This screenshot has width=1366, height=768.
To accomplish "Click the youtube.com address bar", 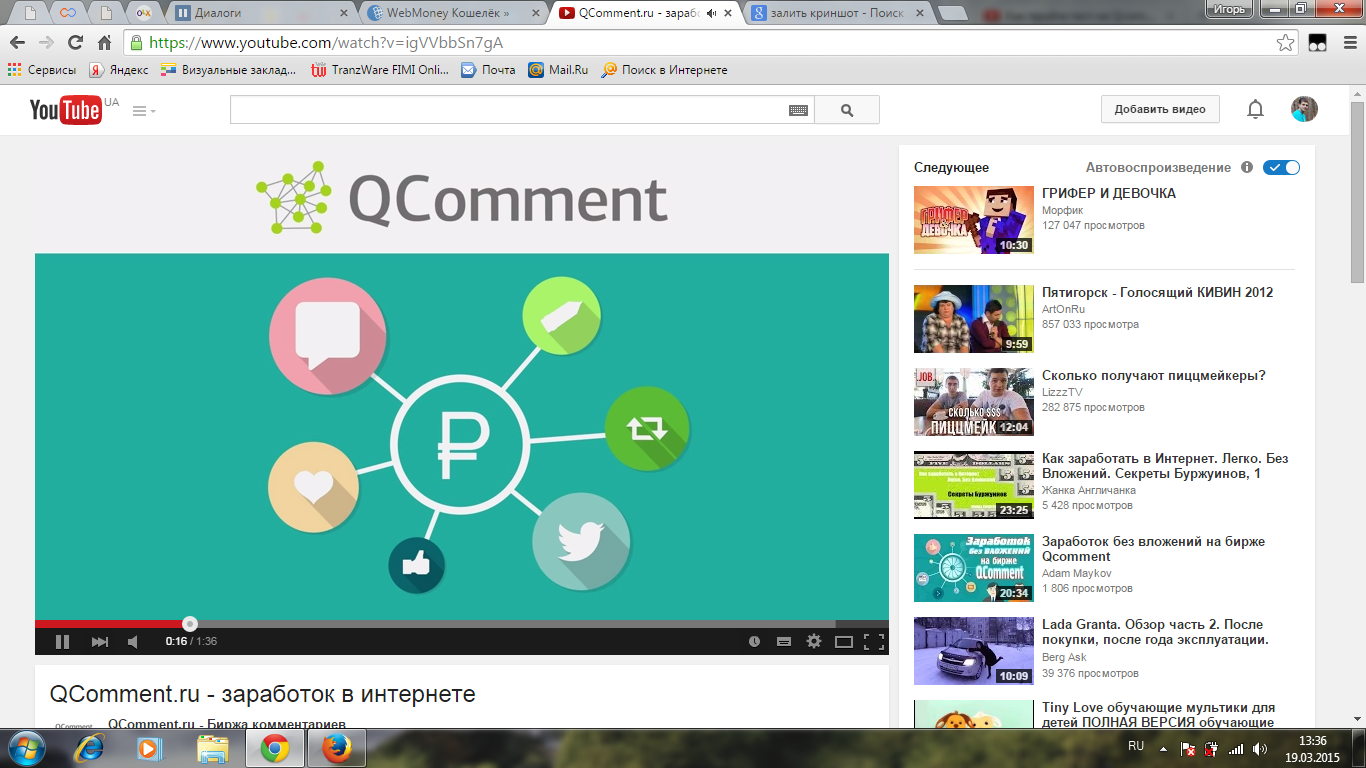I will (700, 43).
